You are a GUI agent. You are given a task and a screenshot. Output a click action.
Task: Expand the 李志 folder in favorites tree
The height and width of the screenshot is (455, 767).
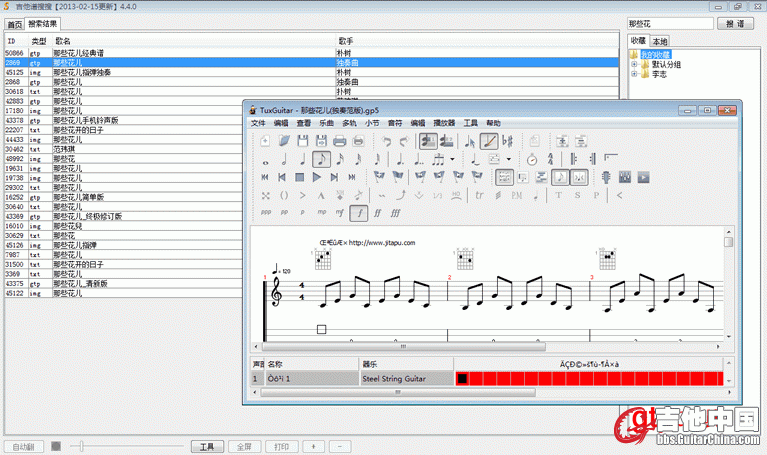click(634, 74)
